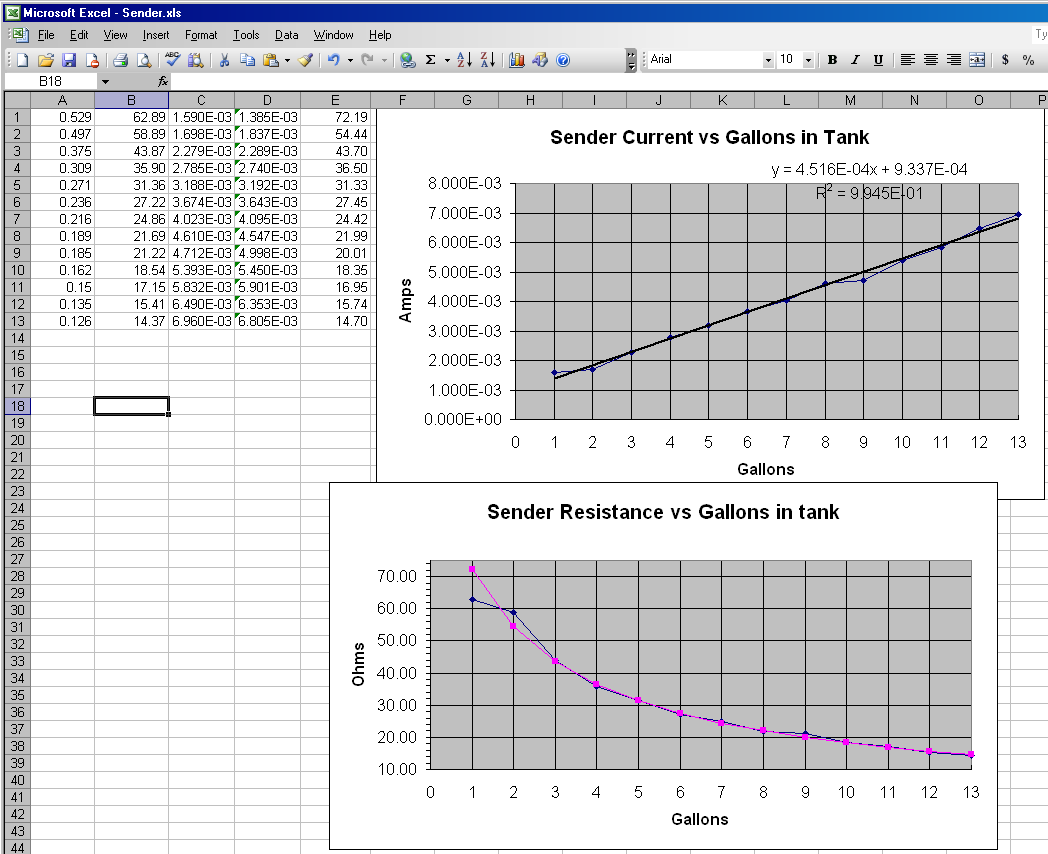Run the ABC spelling check

click(x=172, y=60)
